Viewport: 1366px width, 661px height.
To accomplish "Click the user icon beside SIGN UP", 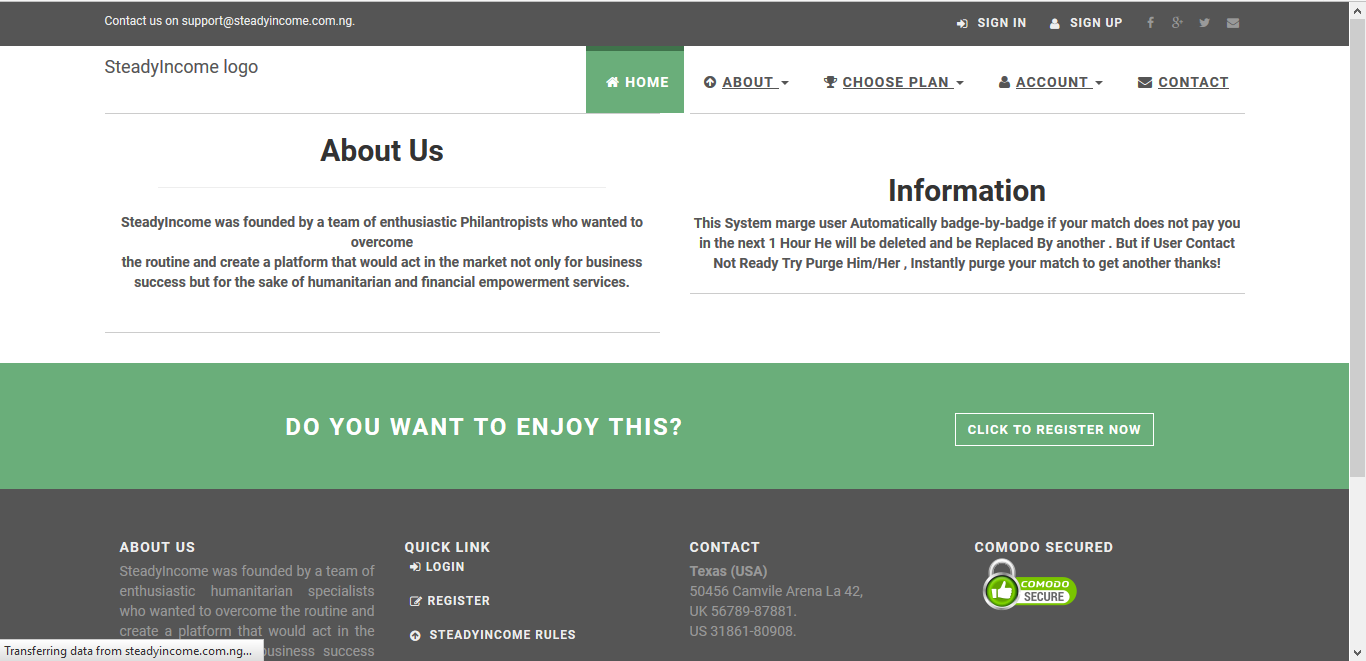I will tap(1055, 23).
